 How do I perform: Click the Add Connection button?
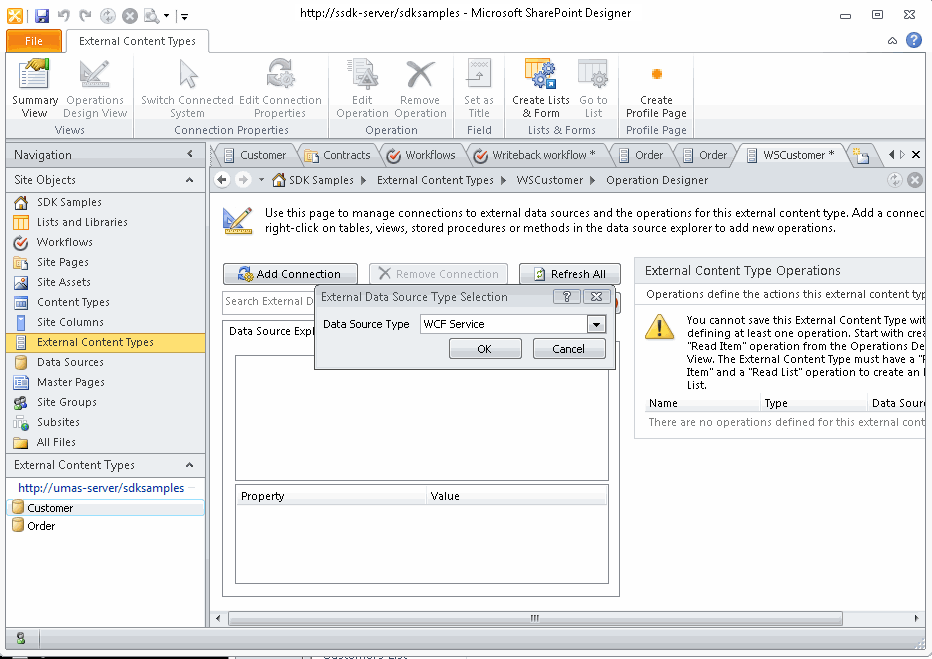point(290,273)
